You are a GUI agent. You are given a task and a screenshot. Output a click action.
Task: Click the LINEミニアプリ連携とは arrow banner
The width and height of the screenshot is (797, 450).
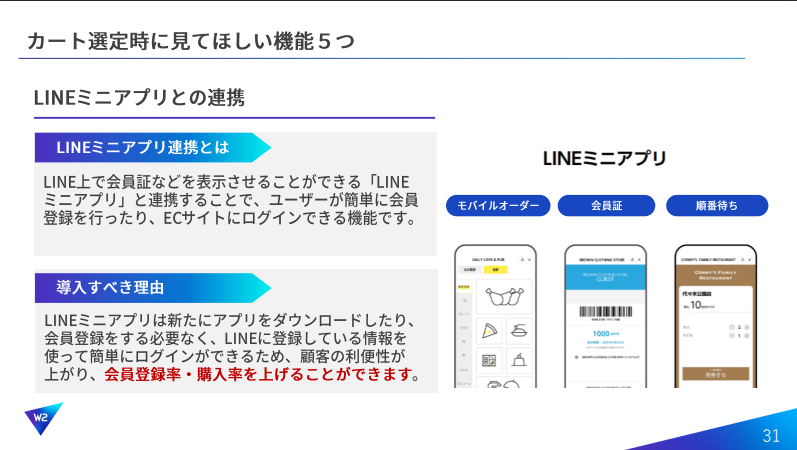click(152, 147)
